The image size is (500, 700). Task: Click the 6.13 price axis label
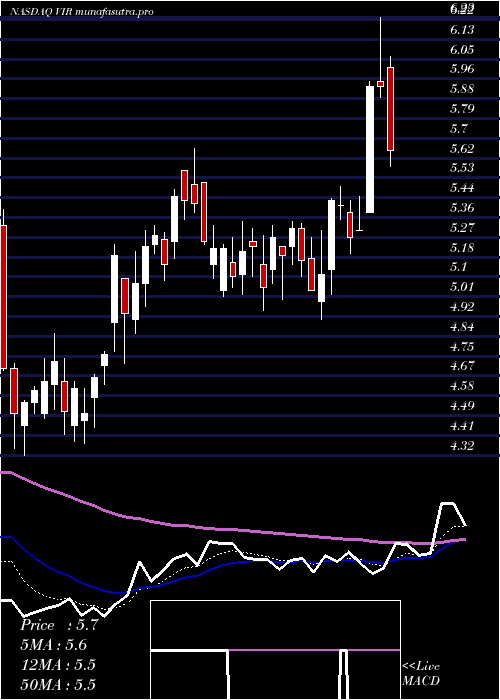point(462,29)
